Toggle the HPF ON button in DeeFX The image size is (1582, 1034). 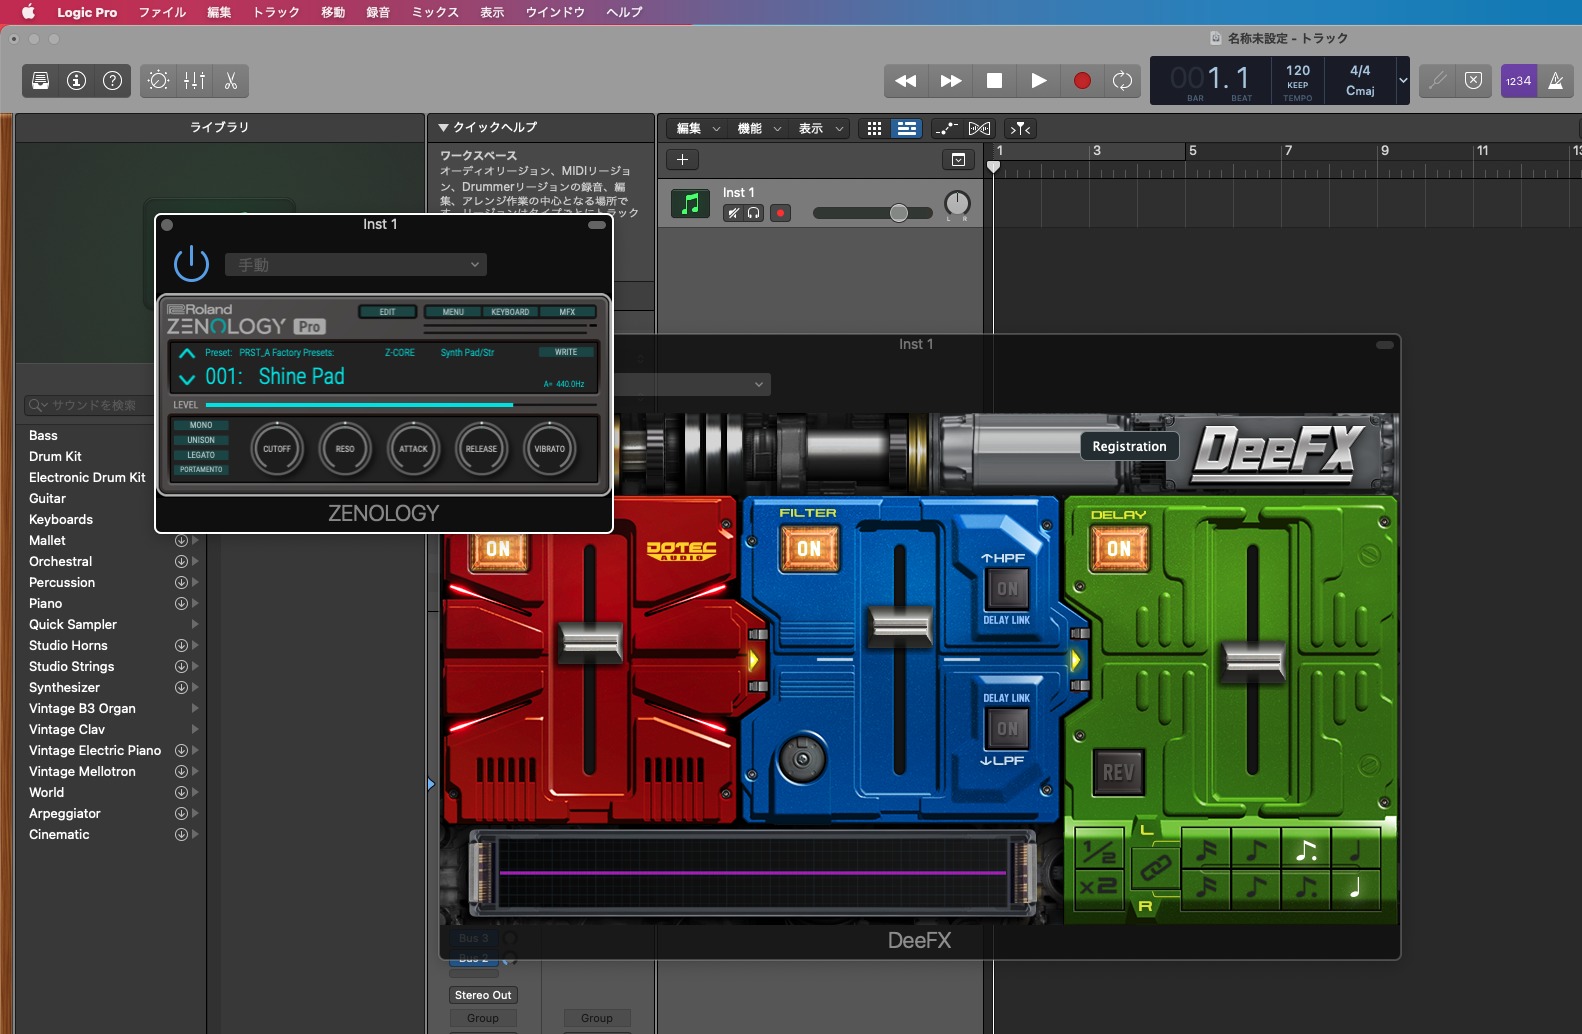pos(1007,589)
